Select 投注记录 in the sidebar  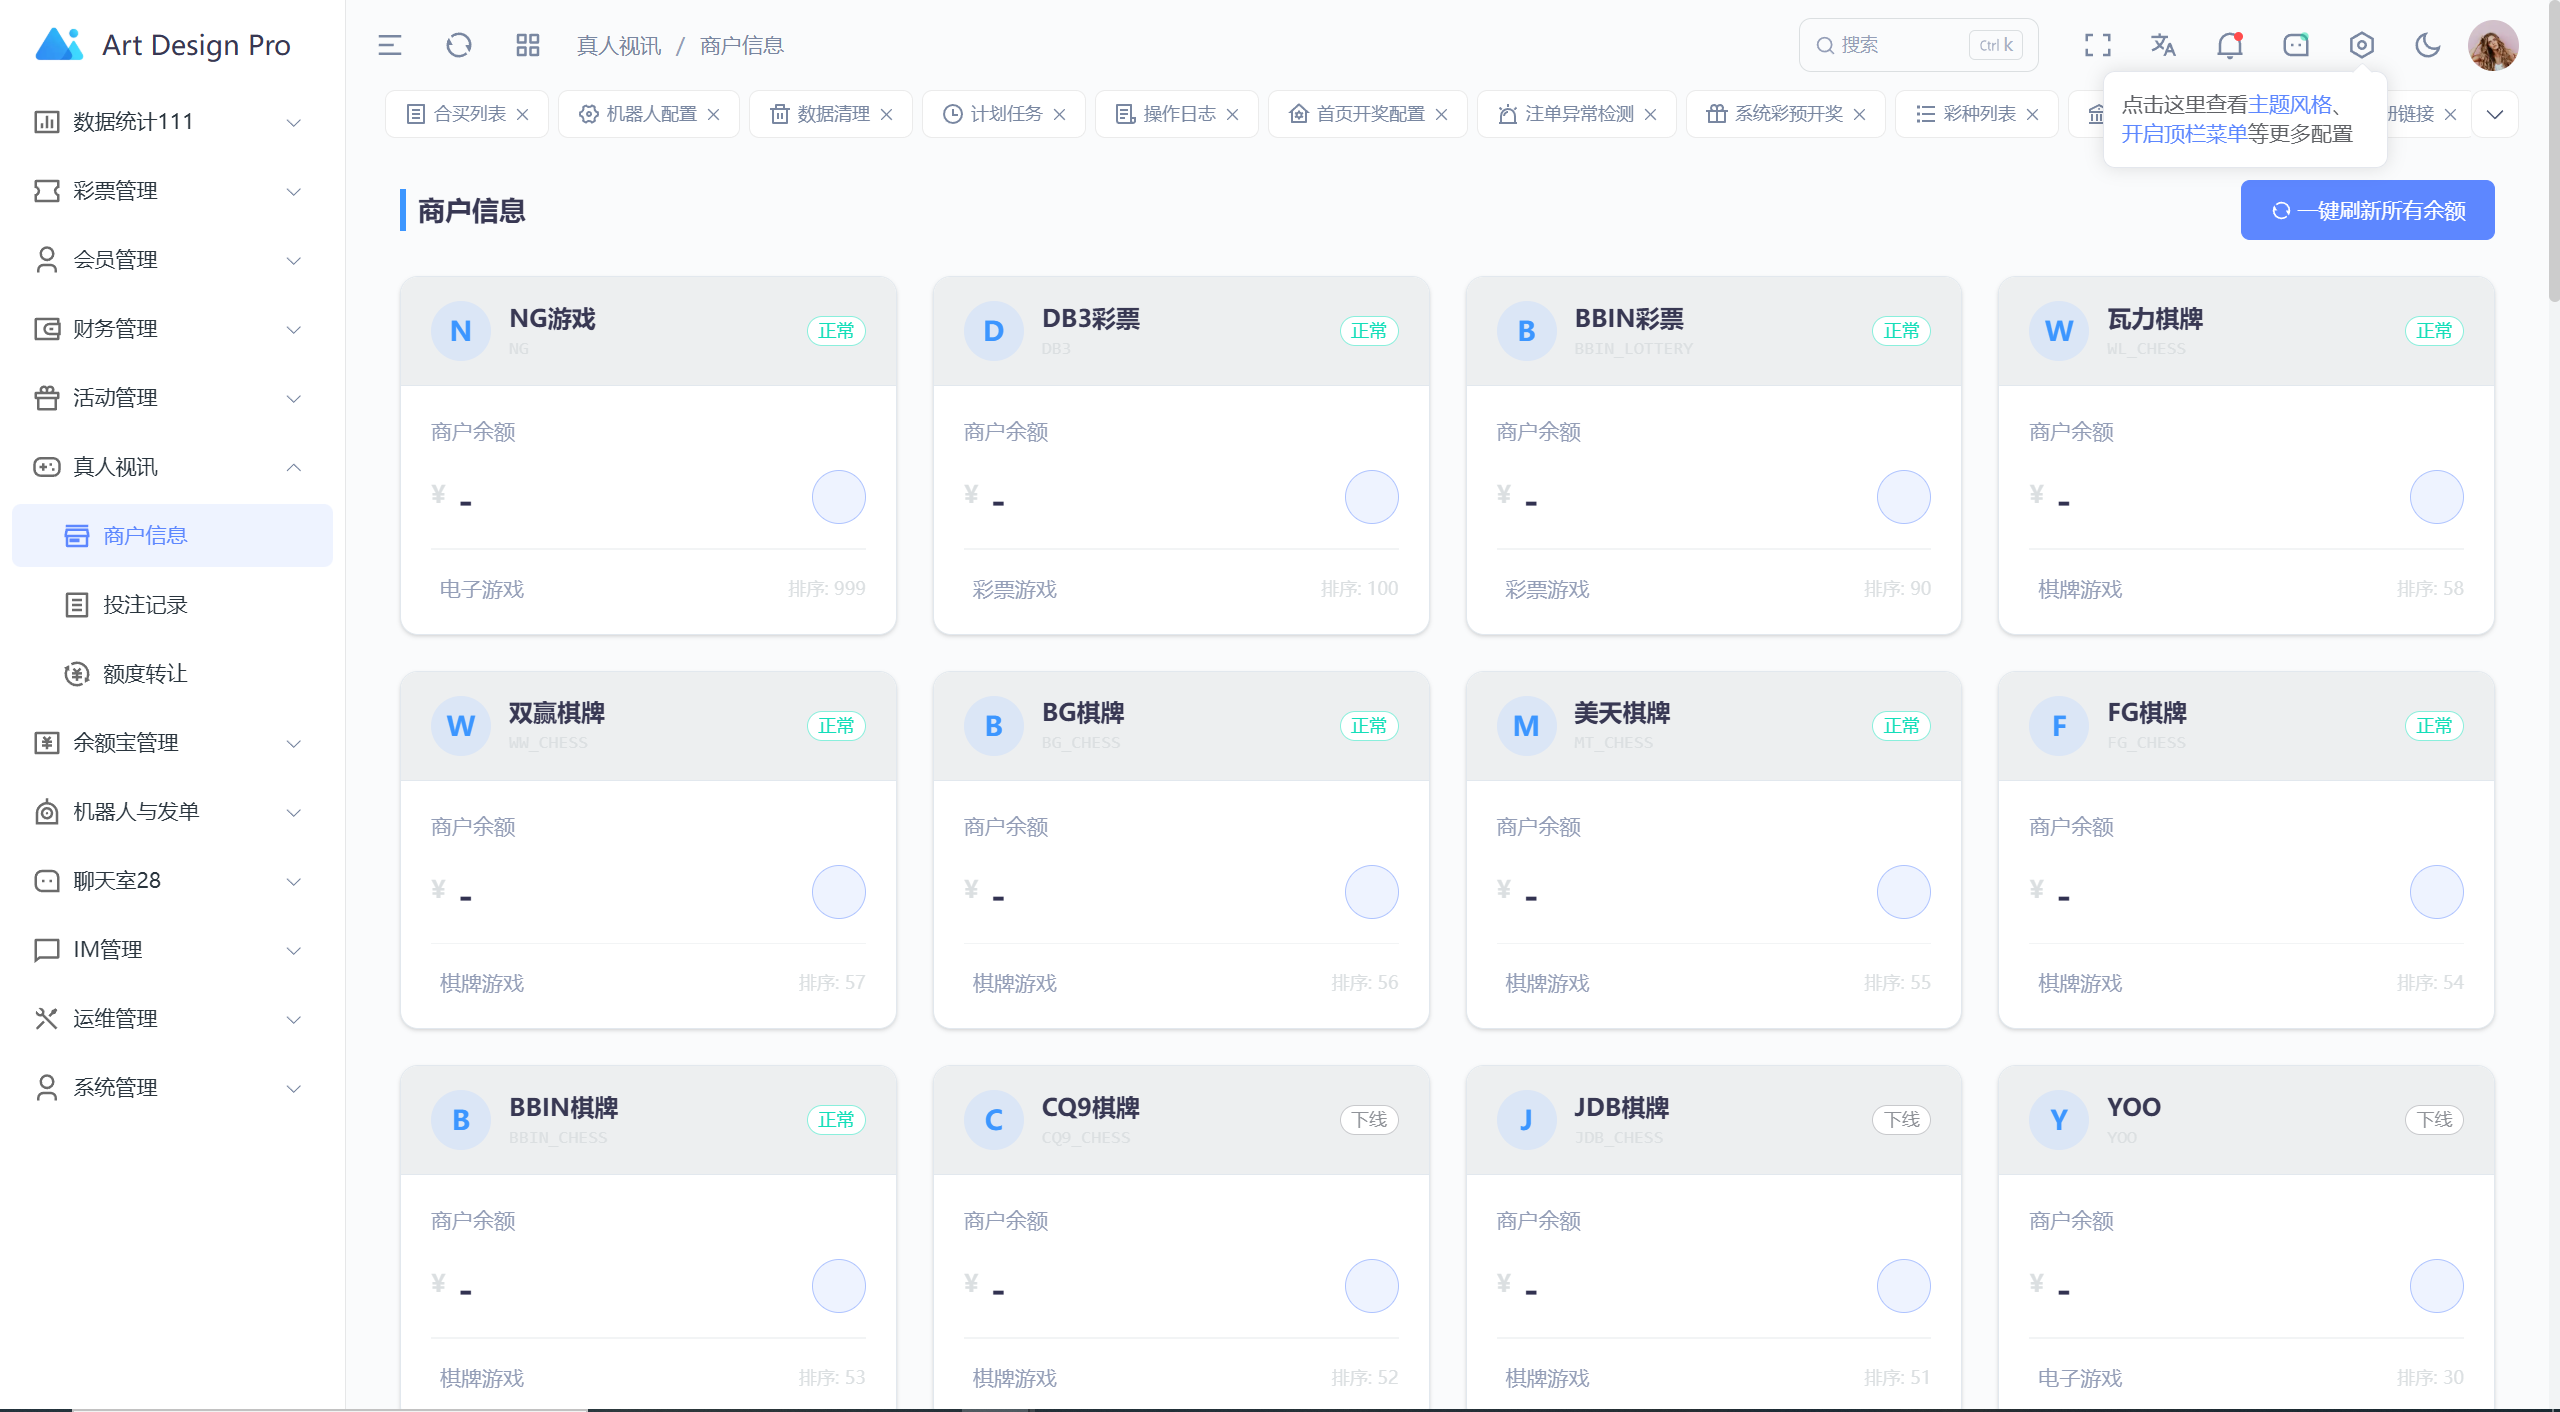pos(145,604)
